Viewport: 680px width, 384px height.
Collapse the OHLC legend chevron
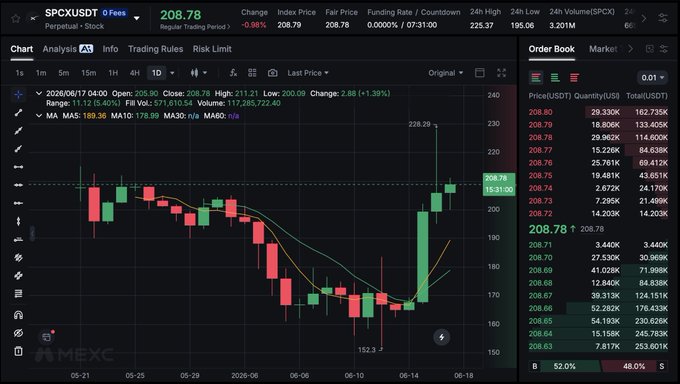39,93
